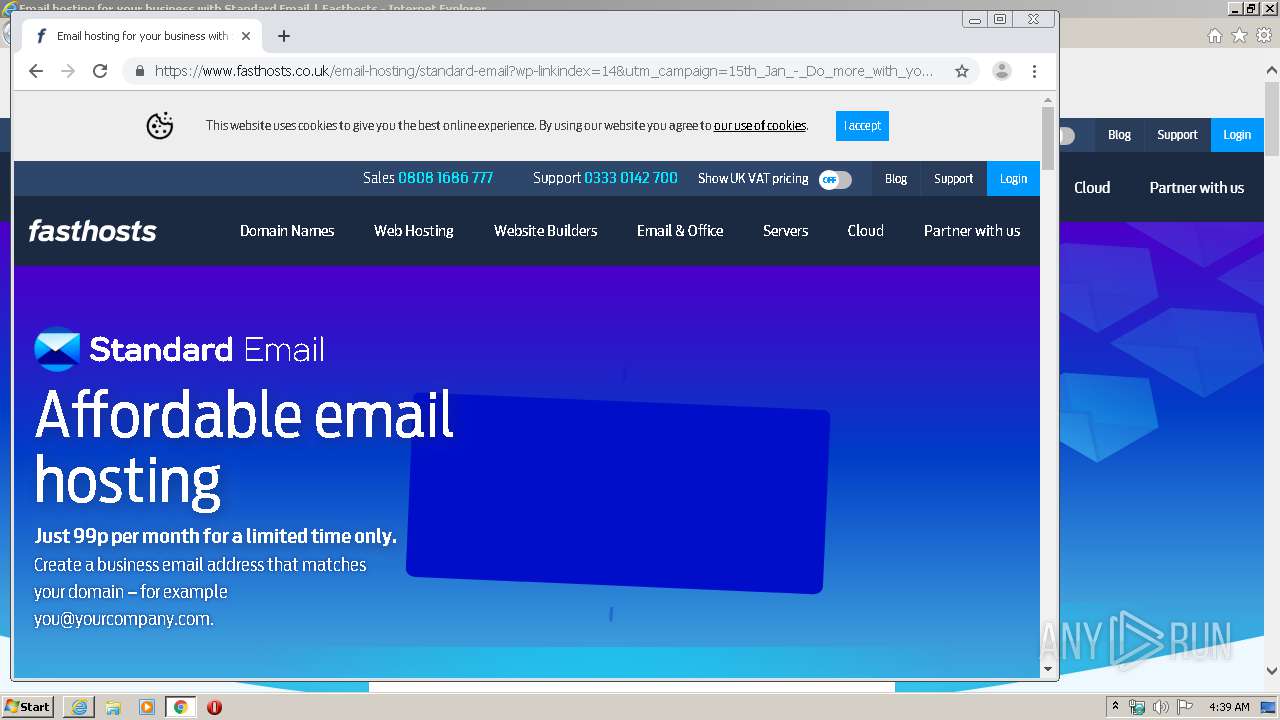Click the tray network icon
Image resolution: width=1280 pixels, height=720 pixels.
[1137, 707]
